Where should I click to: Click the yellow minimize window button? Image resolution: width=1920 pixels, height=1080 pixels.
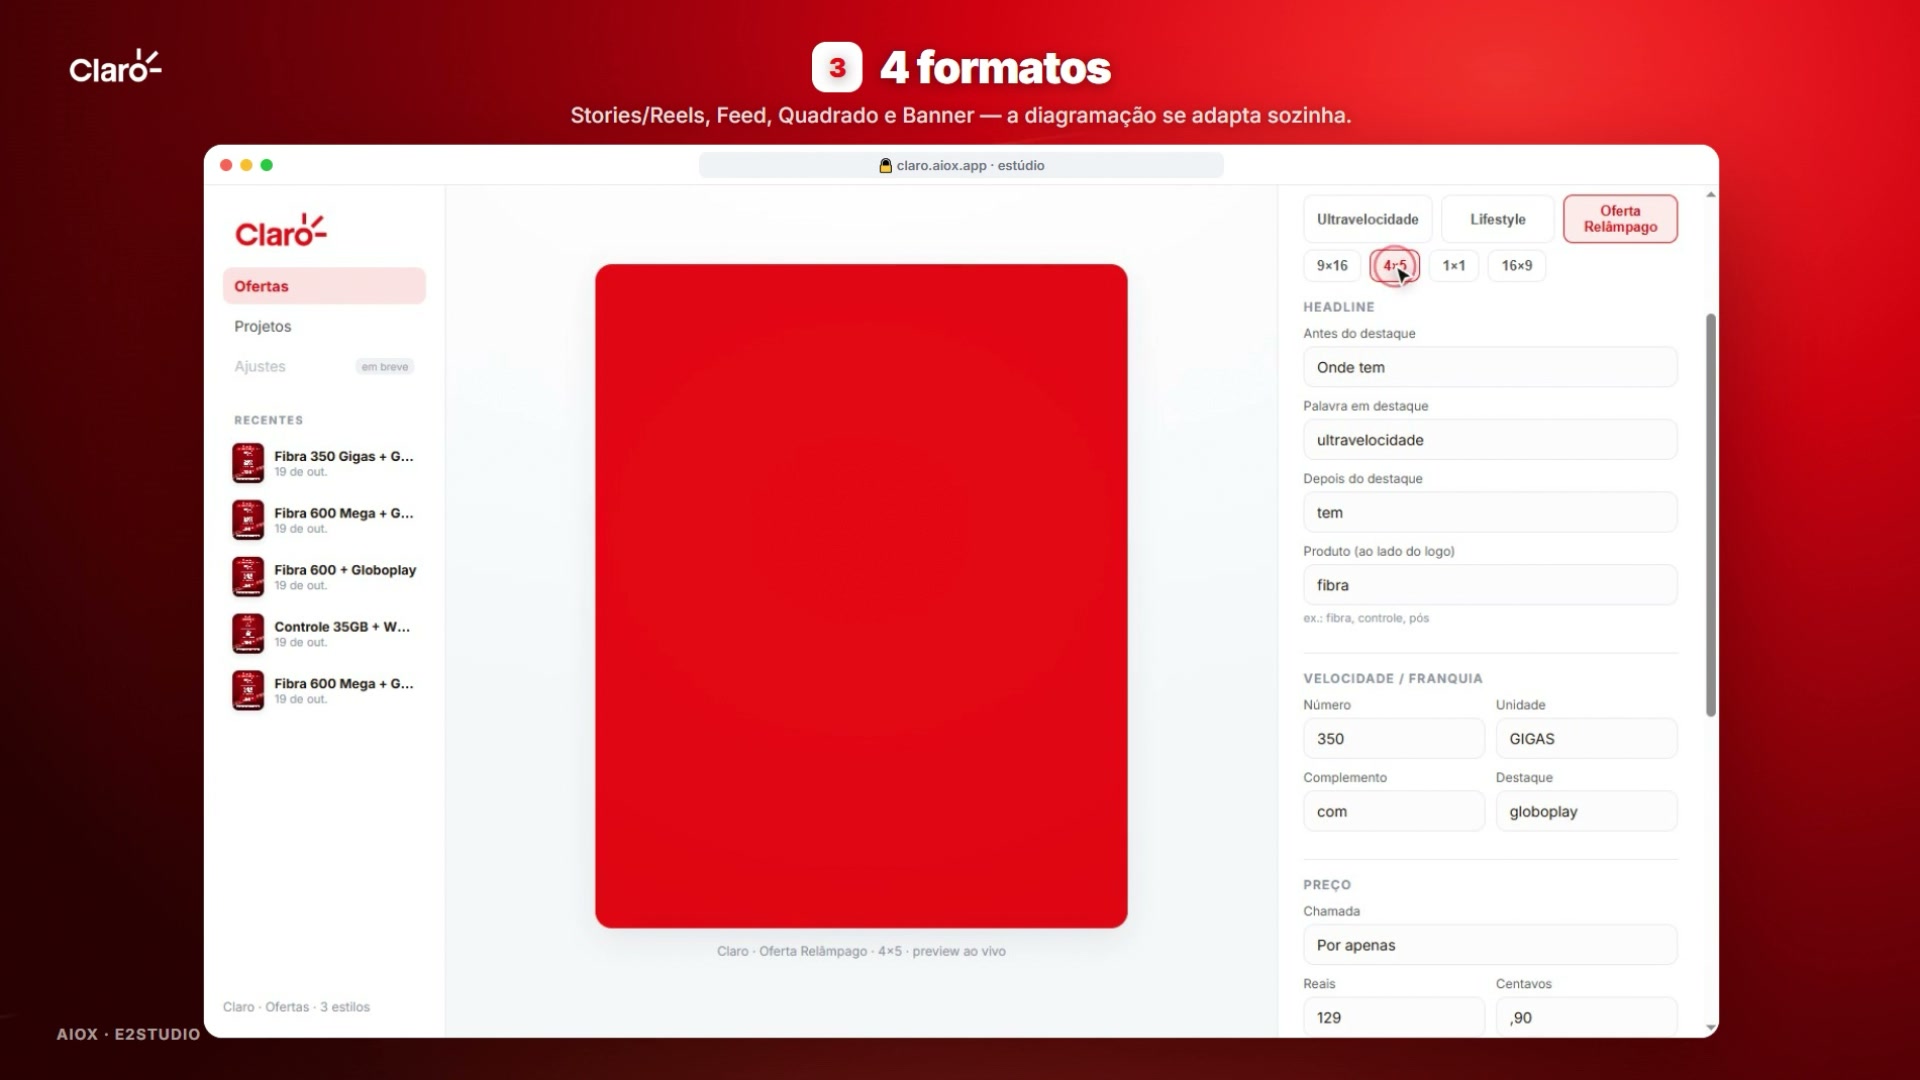coord(246,165)
